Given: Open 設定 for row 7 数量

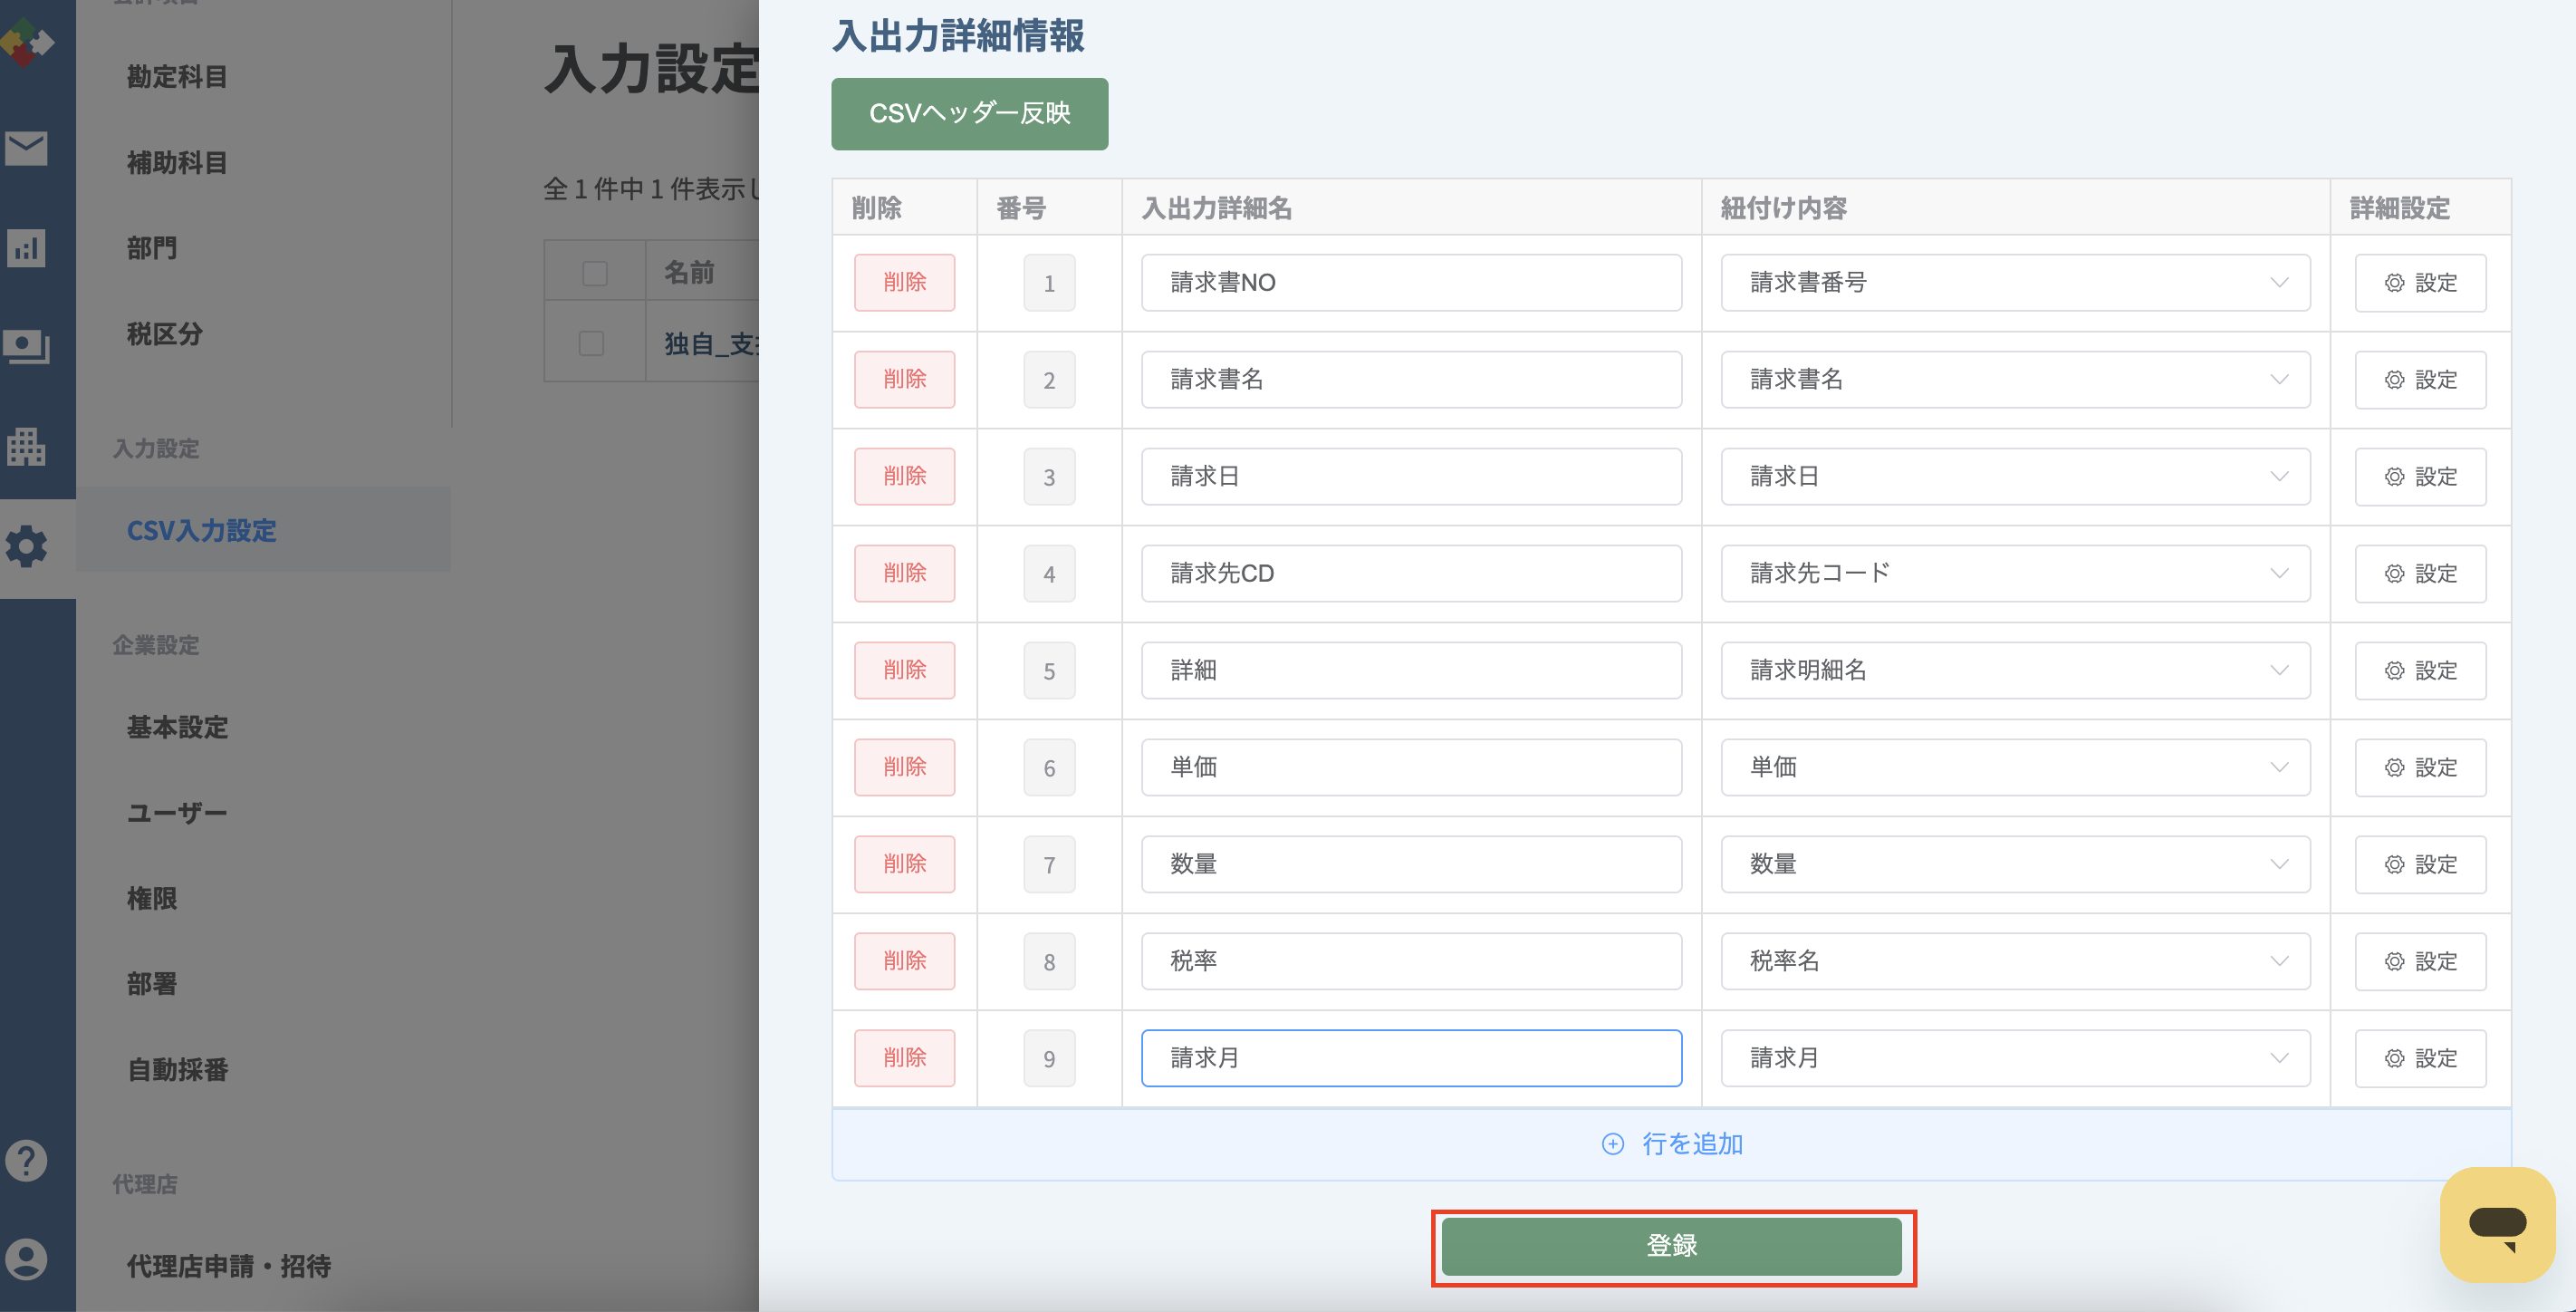Looking at the screenshot, I should point(2420,865).
